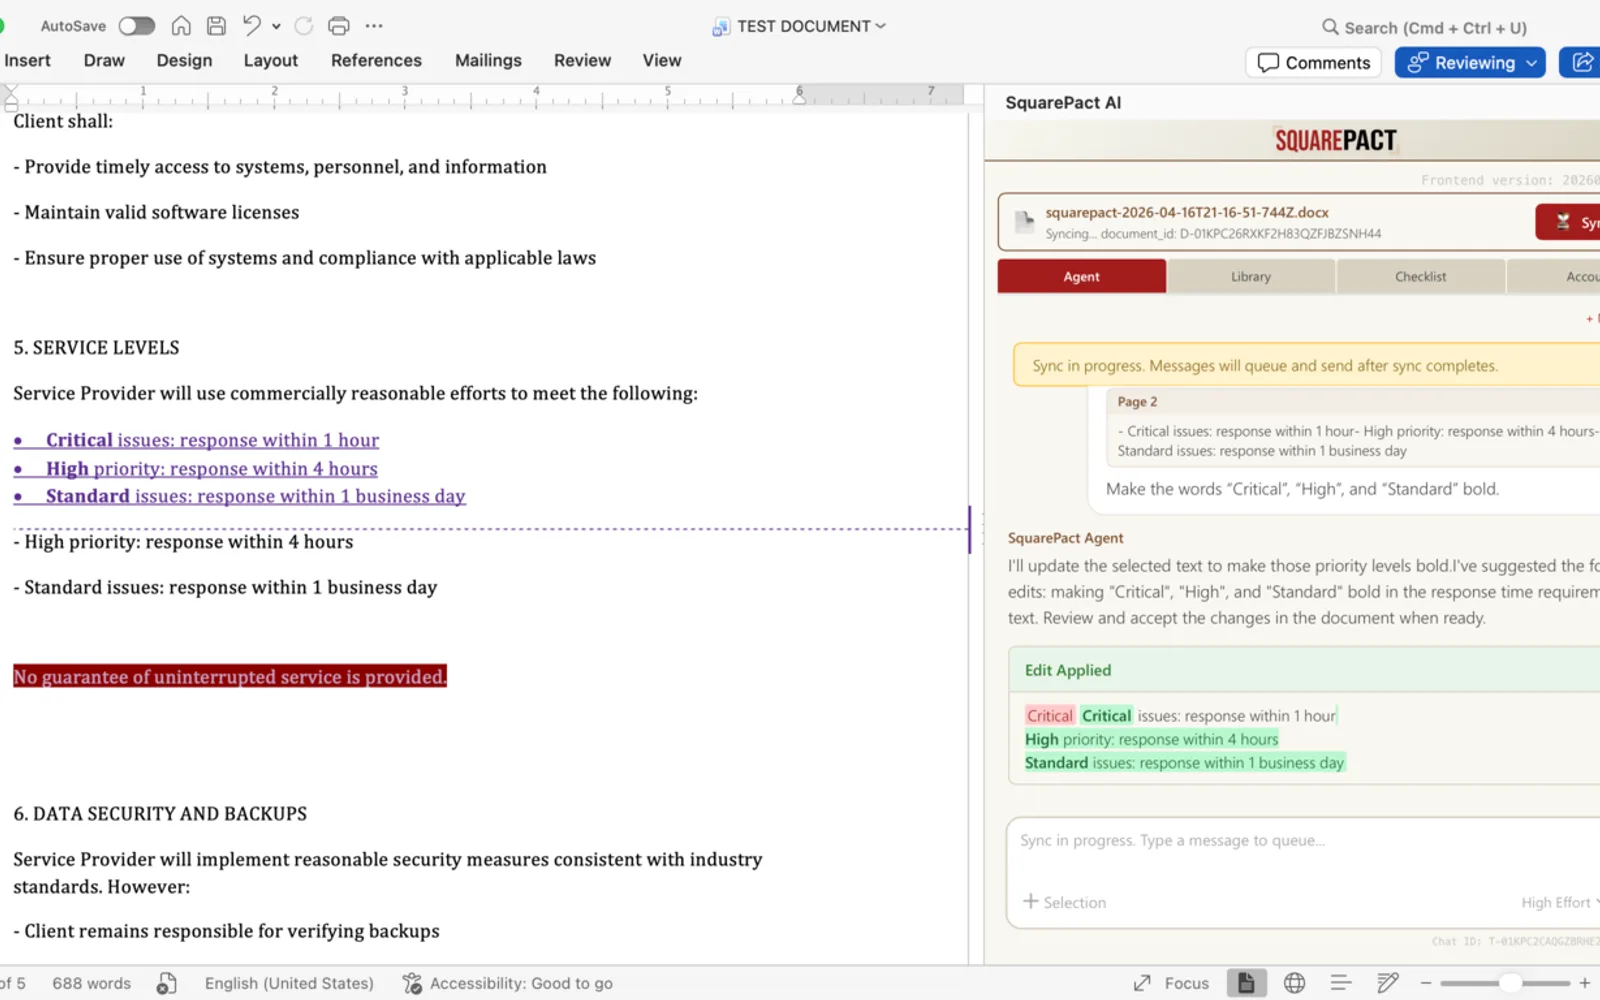Open the undo history dropdown arrow
Image resolution: width=1600 pixels, height=1000 pixels.
pos(276,26)
